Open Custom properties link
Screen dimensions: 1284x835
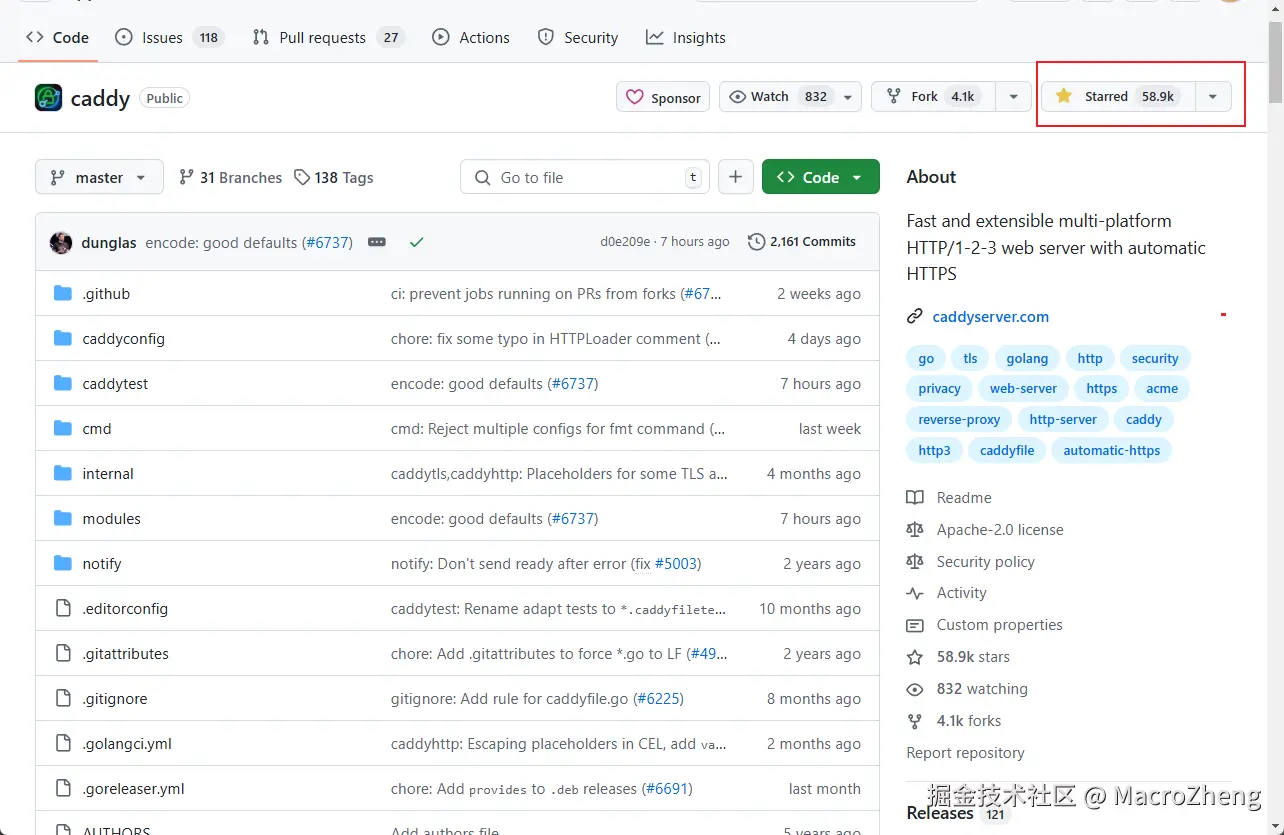point(985,625)
